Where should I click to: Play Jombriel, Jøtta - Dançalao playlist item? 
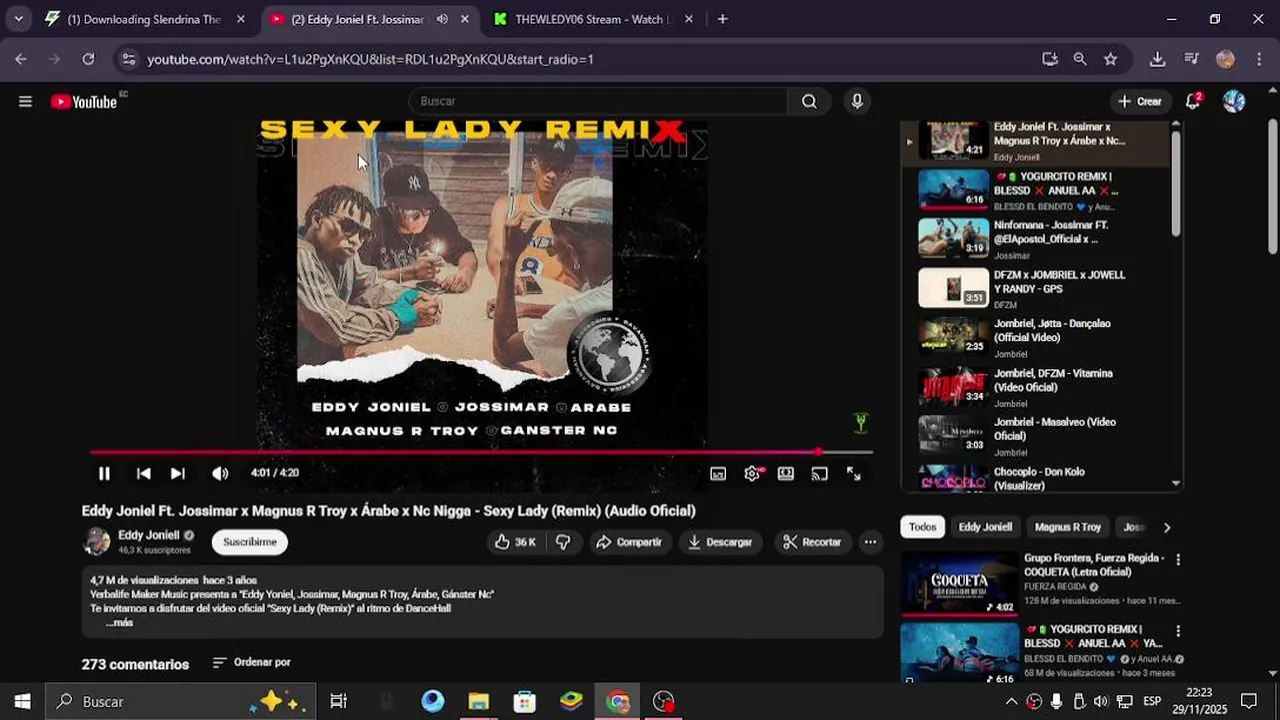pos(1034,338)
